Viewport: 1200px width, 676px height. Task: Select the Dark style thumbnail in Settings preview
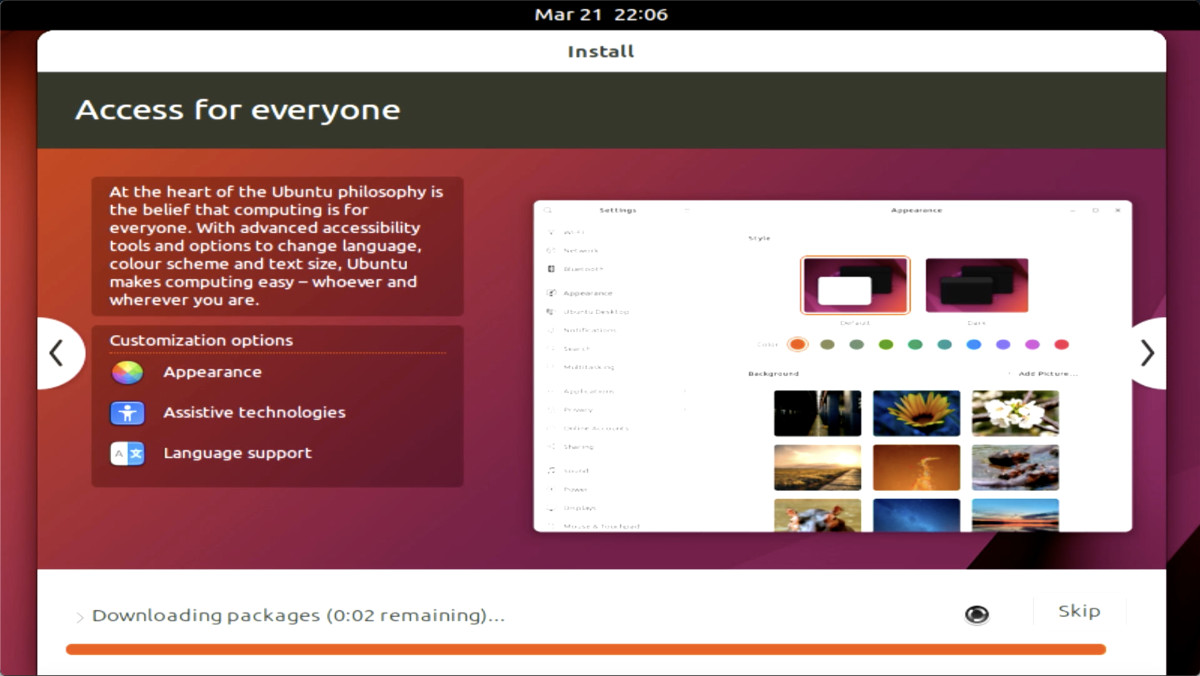(977, 285)
